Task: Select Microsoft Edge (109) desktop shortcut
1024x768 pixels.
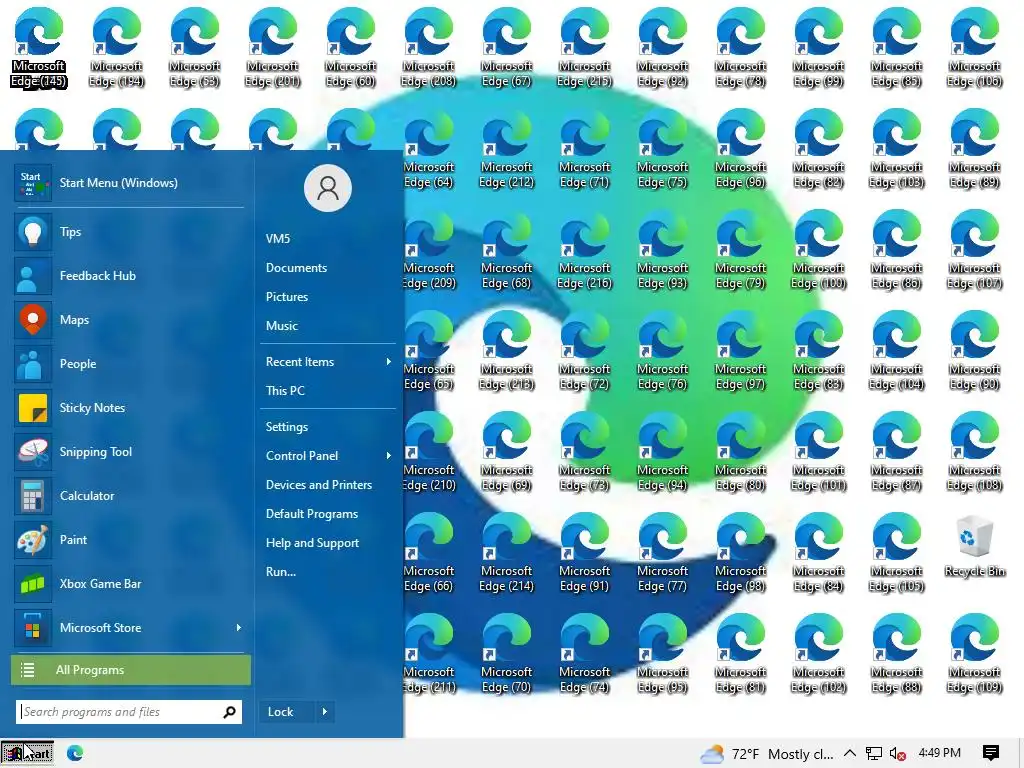Action: 974,654
